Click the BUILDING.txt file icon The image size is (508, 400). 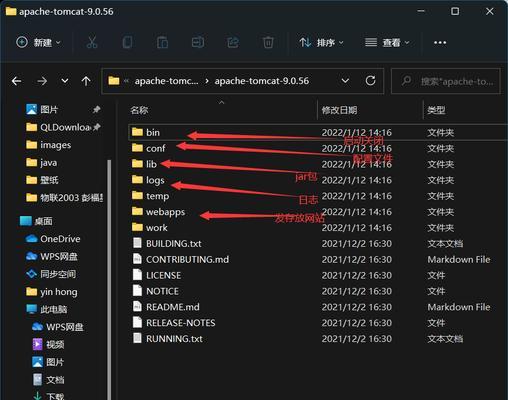pyautogui.click(x=137, y=243)
